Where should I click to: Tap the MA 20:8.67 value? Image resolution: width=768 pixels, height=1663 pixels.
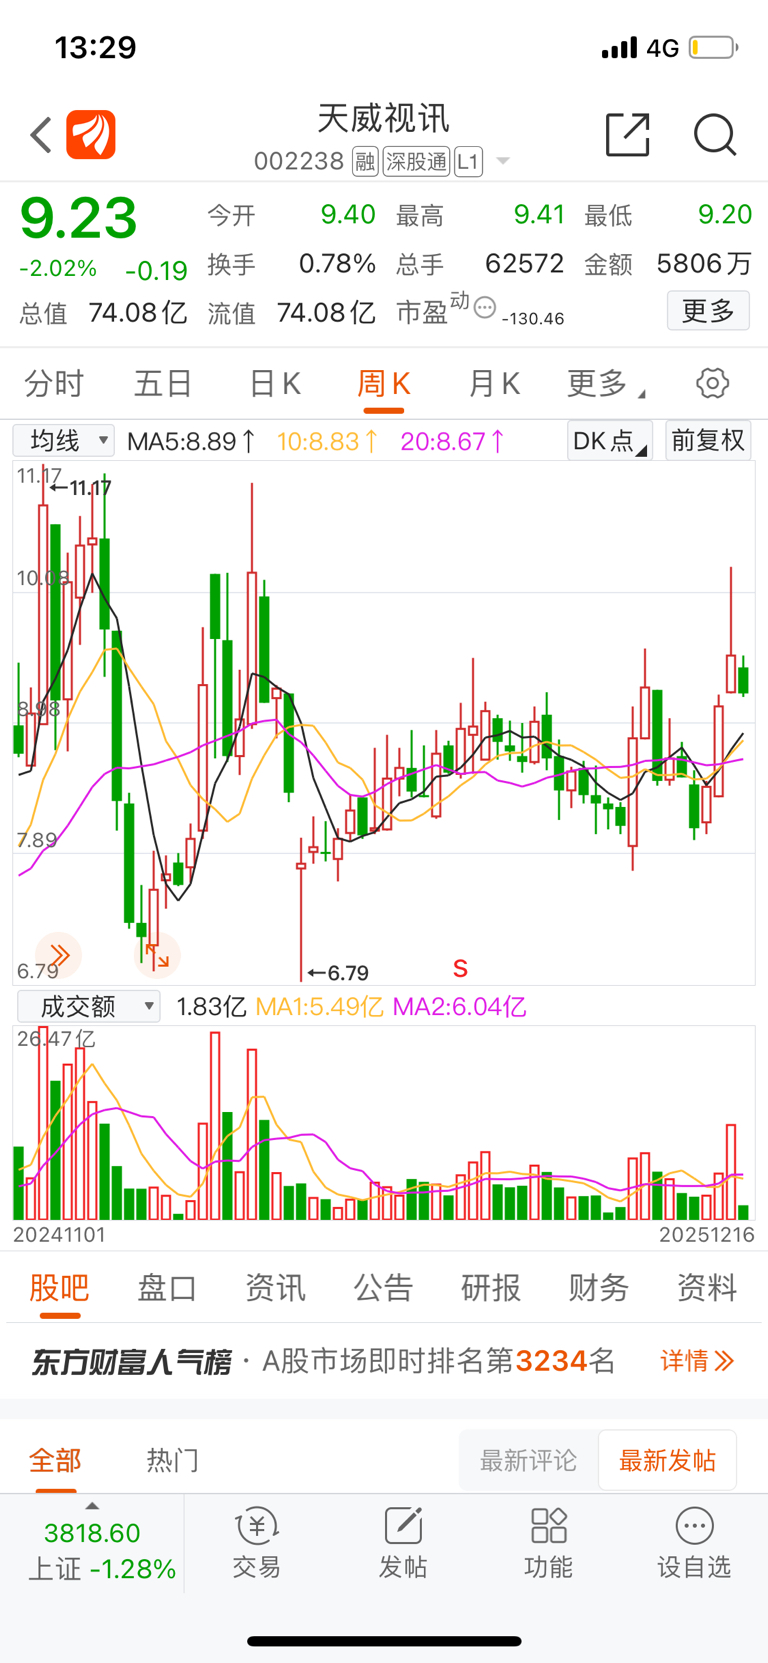[452, 441]
